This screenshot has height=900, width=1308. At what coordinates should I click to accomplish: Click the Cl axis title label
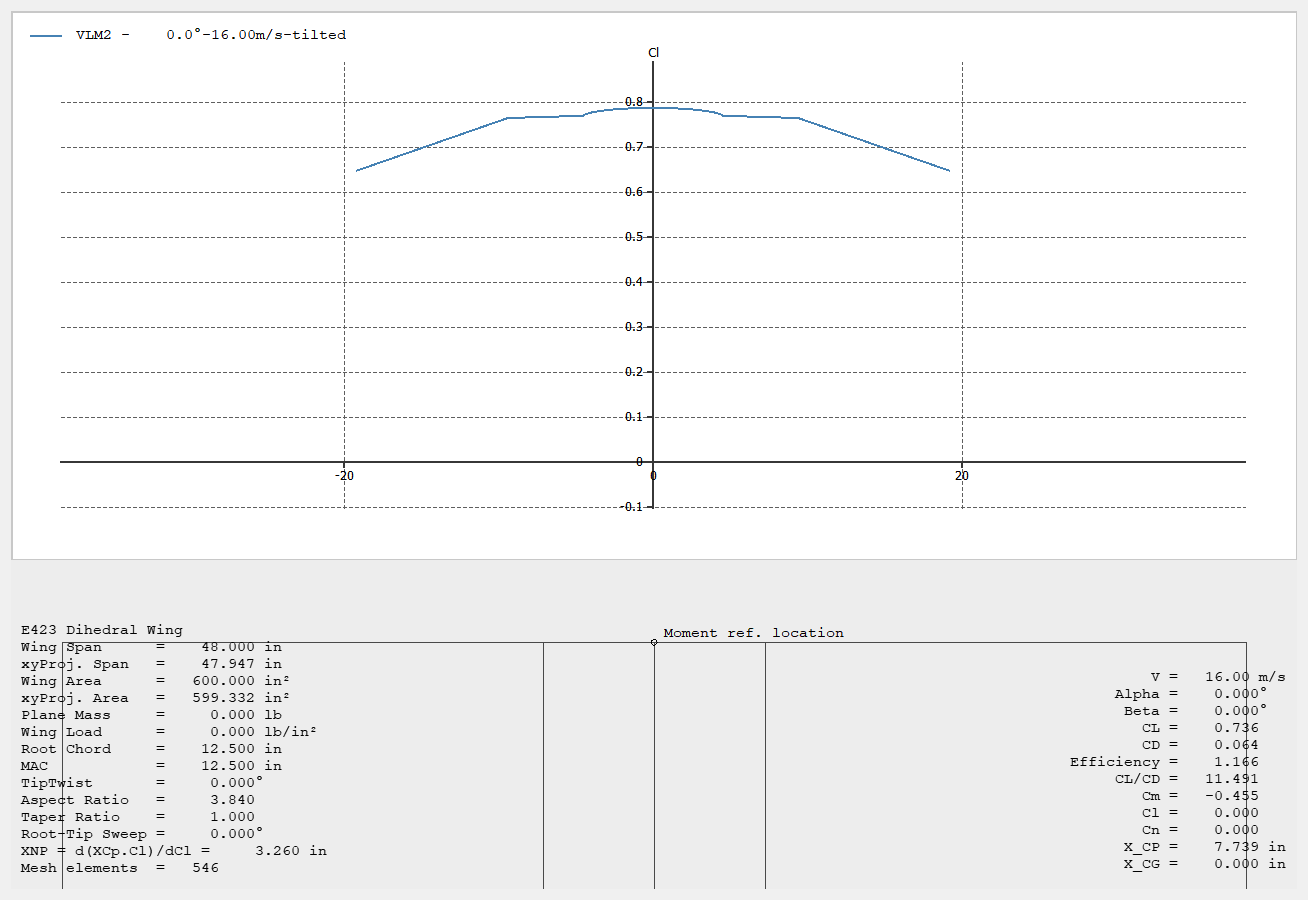[653, 52]
